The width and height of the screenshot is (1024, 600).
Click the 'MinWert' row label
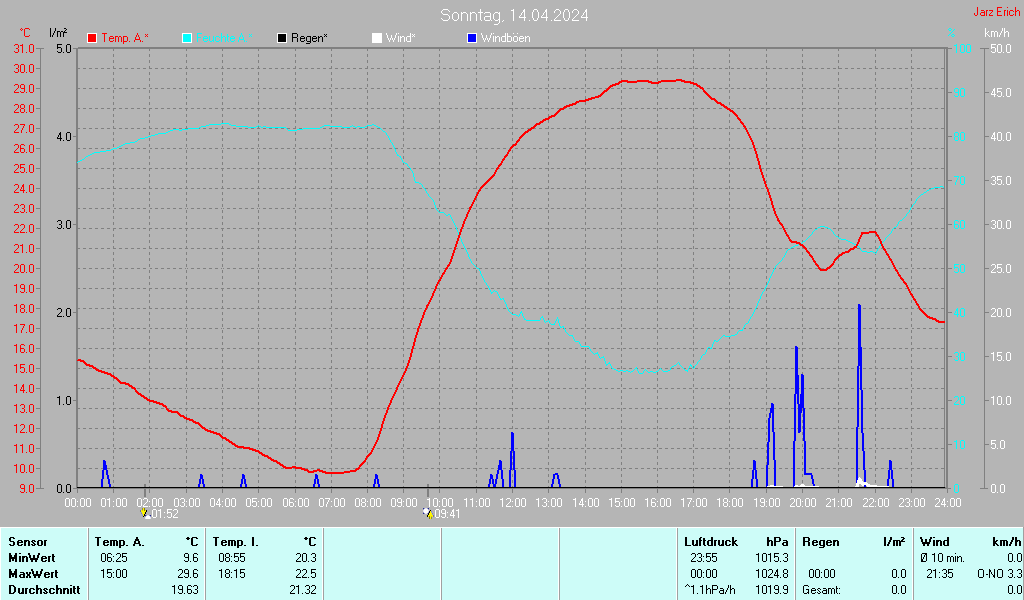pyautogui.click(x=31, y=558)
